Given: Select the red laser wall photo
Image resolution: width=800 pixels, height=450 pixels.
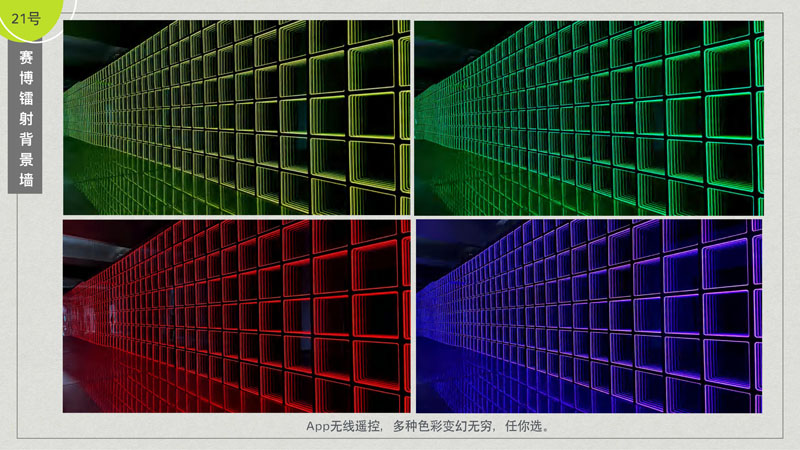Looking at the screenshot, I should (236, 316).
